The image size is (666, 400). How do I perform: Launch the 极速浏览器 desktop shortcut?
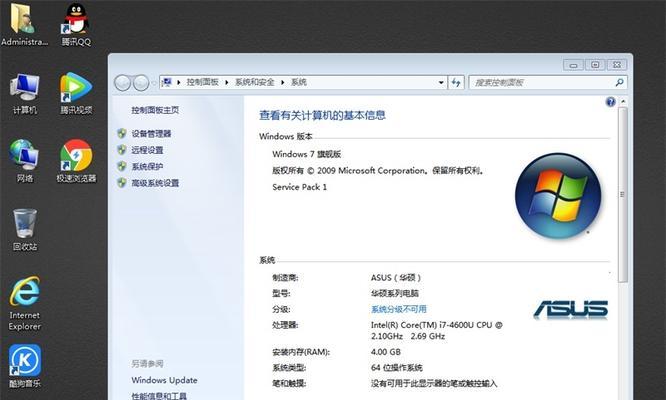pos(76,161)
